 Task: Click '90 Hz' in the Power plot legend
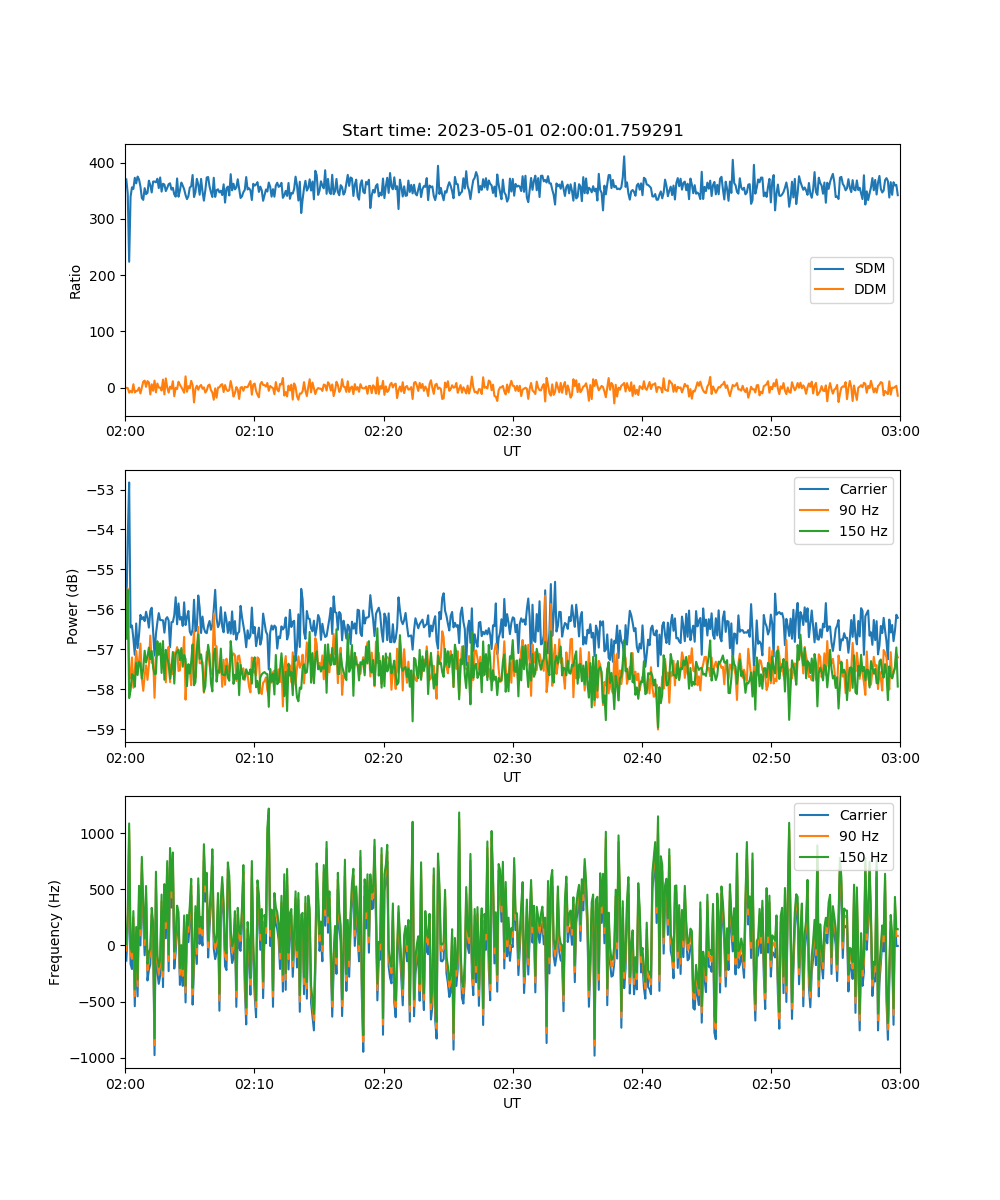[x=859, y=510]
